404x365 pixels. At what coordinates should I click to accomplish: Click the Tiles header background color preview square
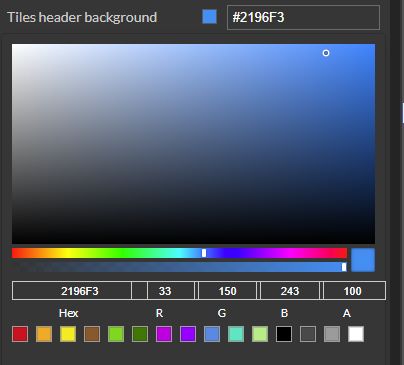click(209, 17)
